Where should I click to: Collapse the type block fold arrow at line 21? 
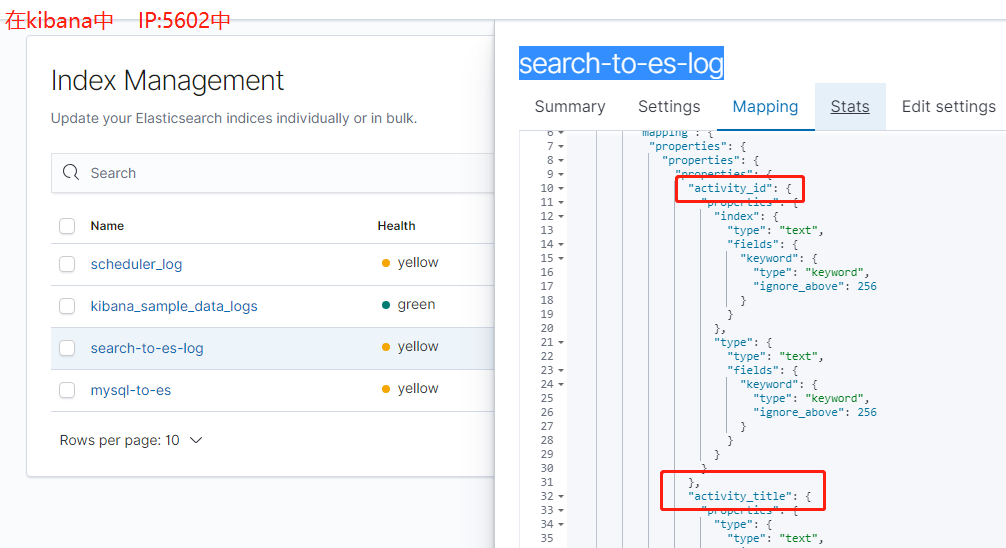pos(561,343)
